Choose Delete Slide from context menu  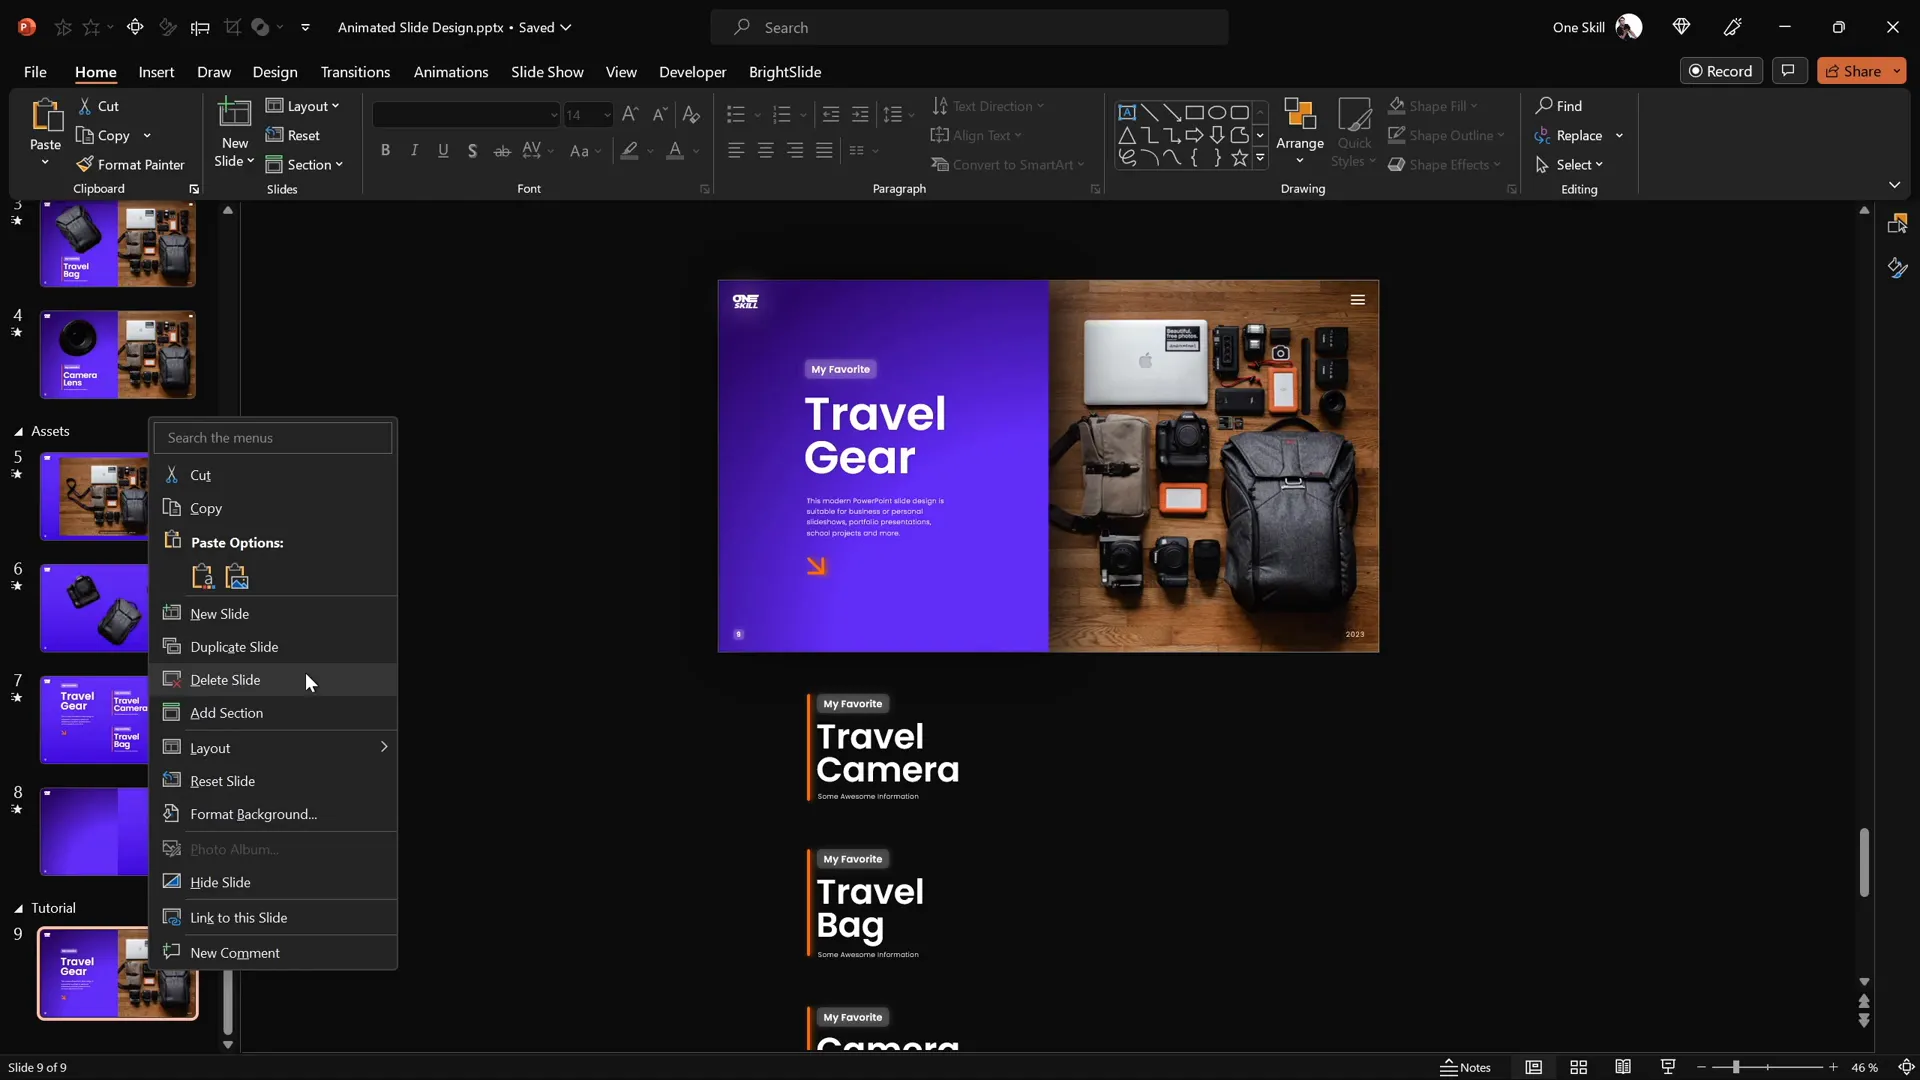point(225,680)
